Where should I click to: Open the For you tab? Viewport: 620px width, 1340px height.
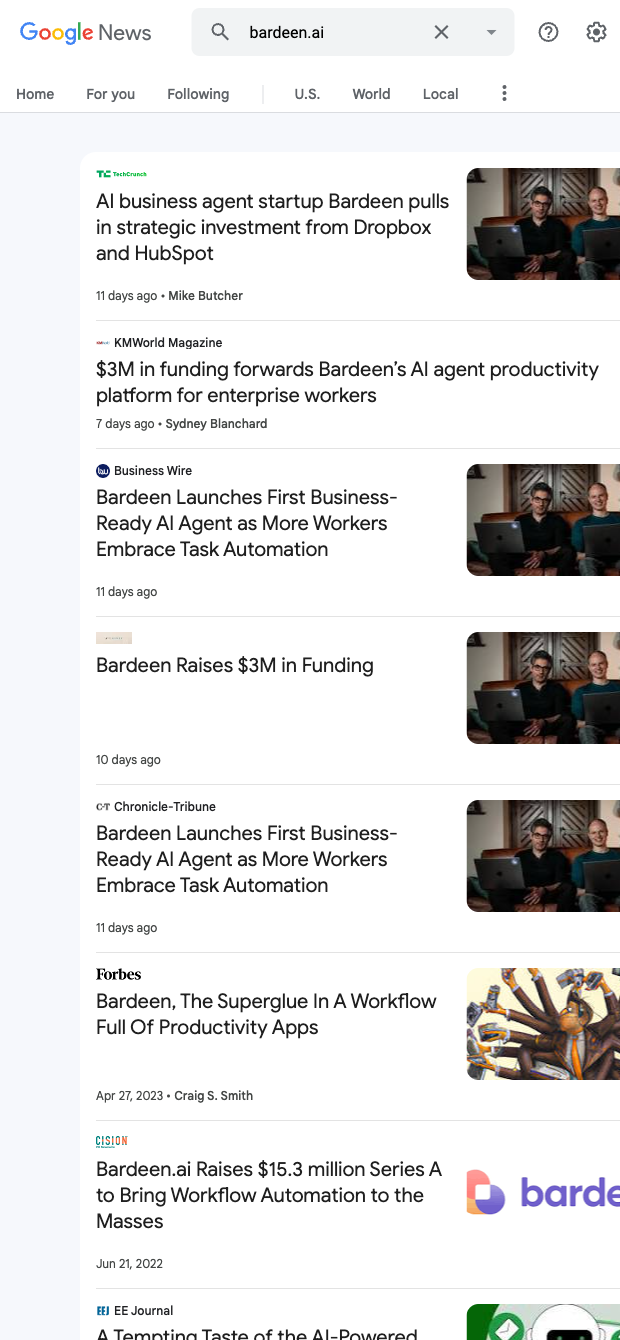coord(110,94)
